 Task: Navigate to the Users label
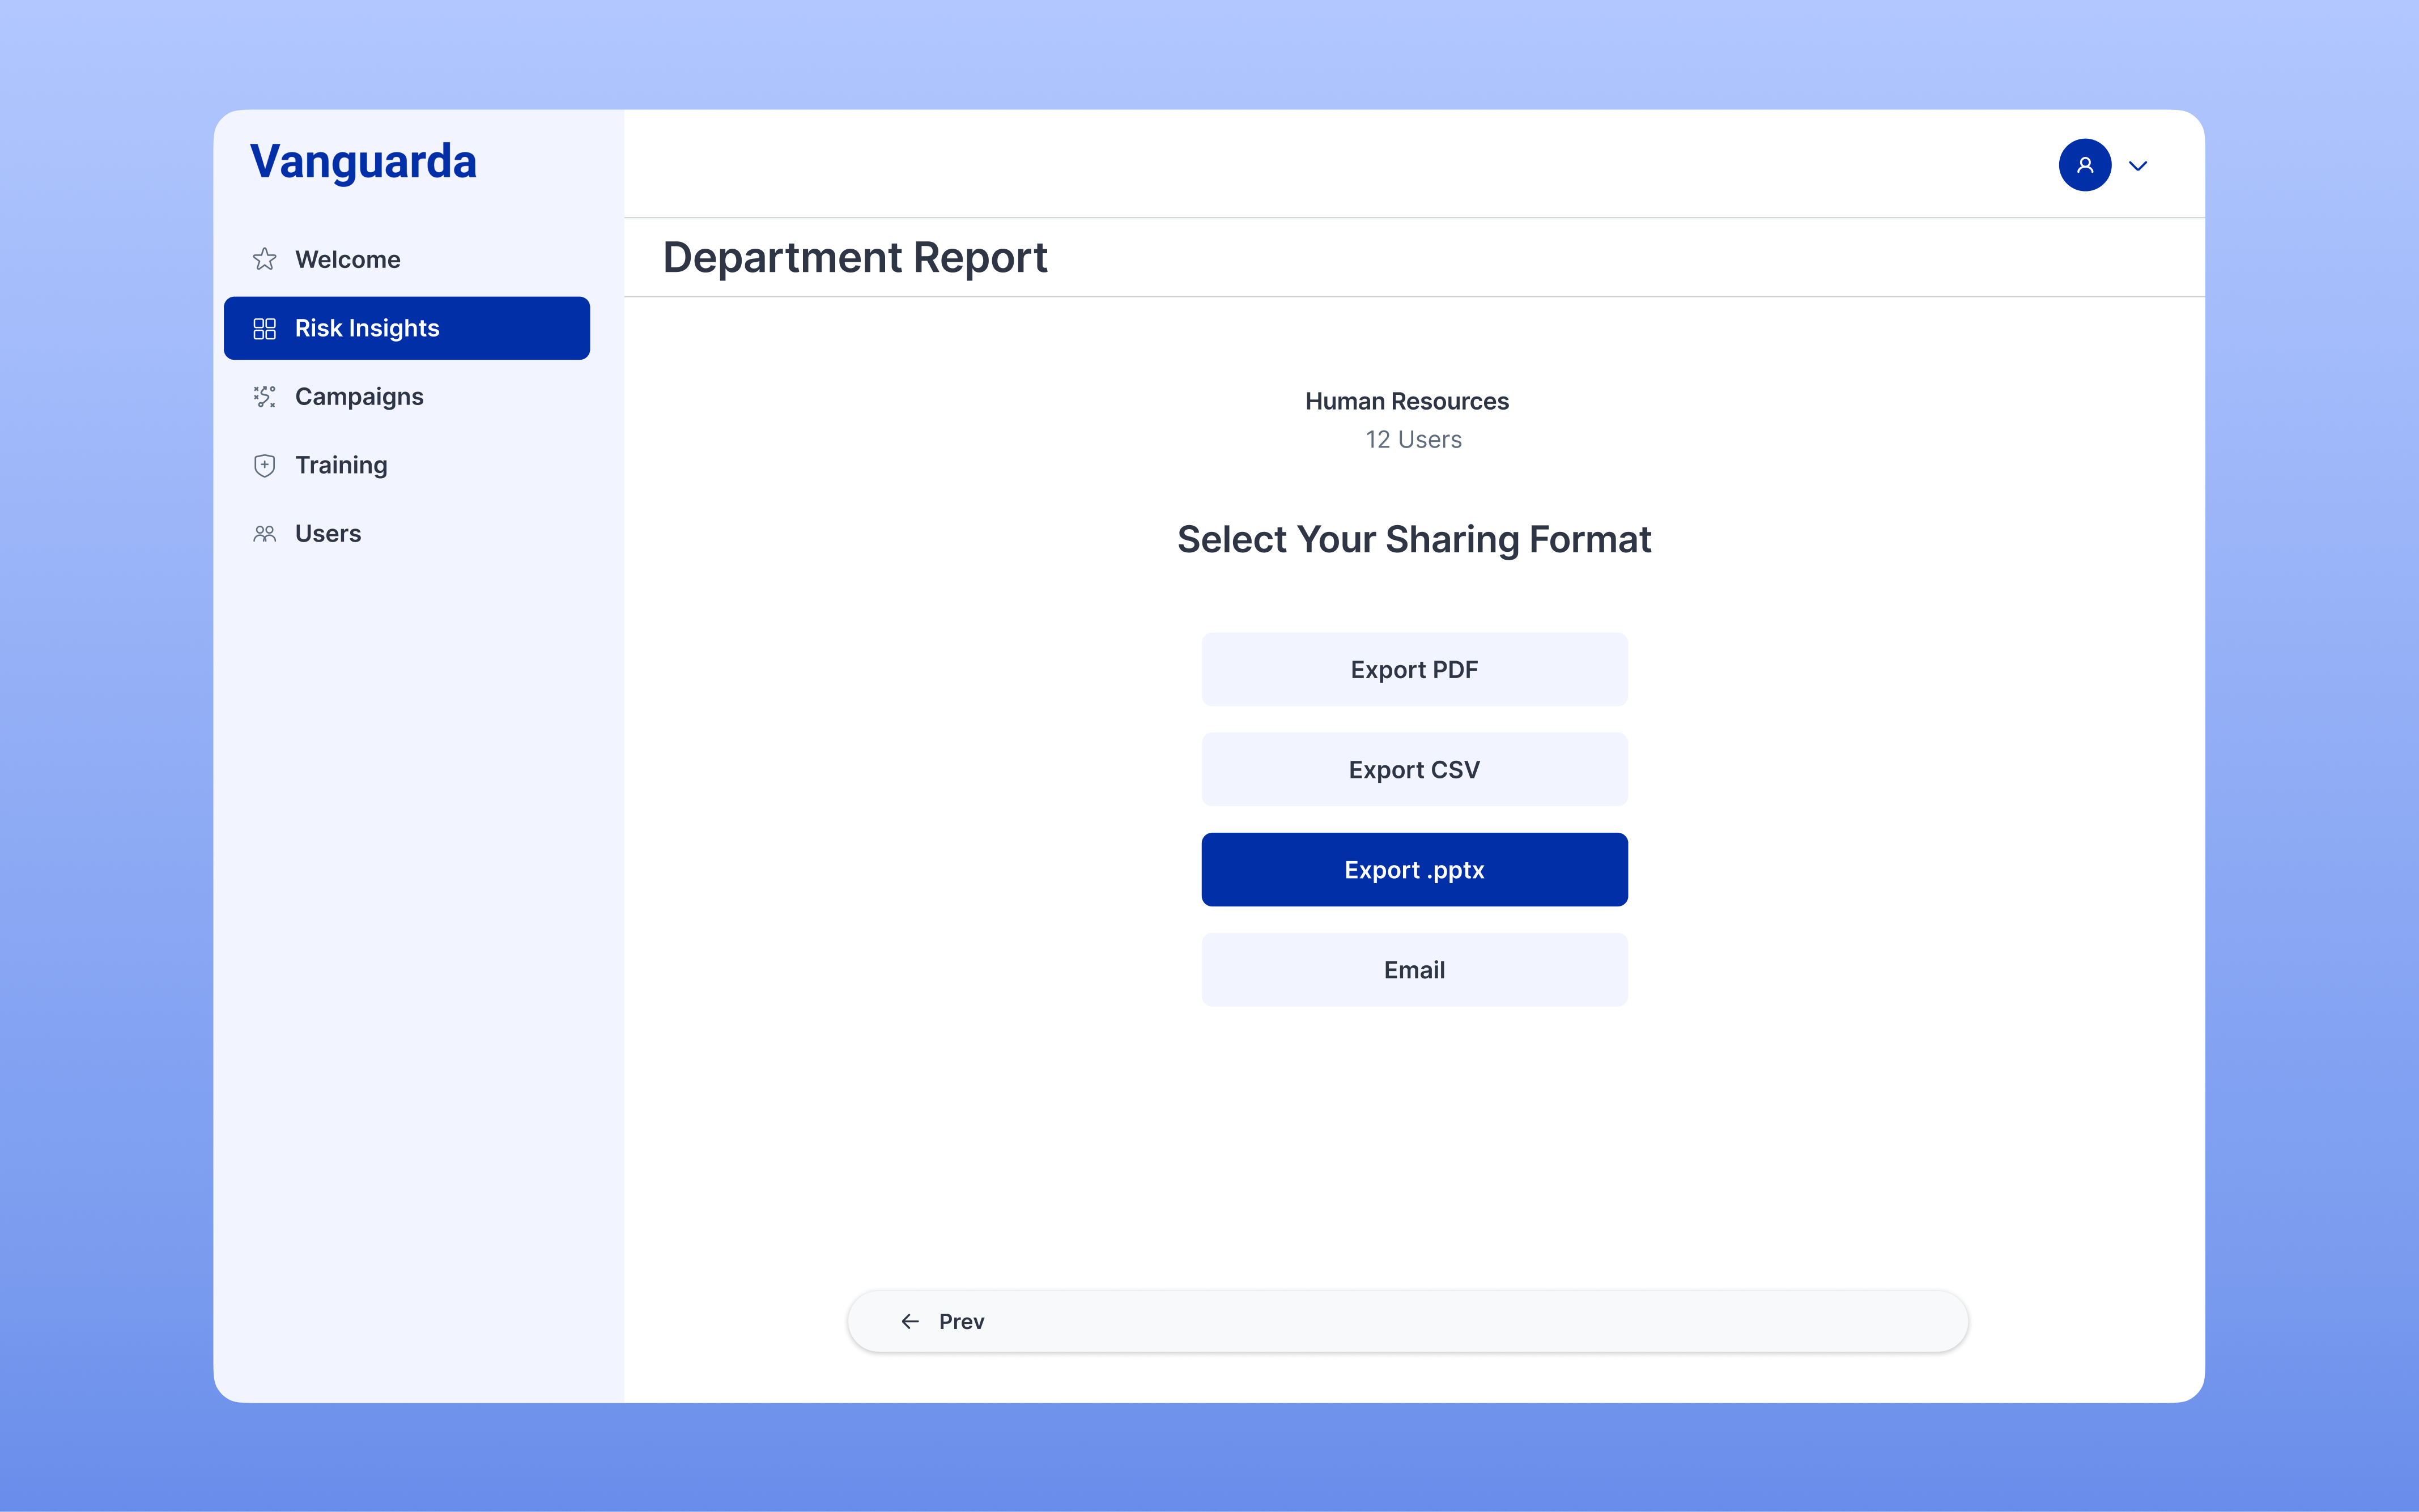(x=328, y=534)
